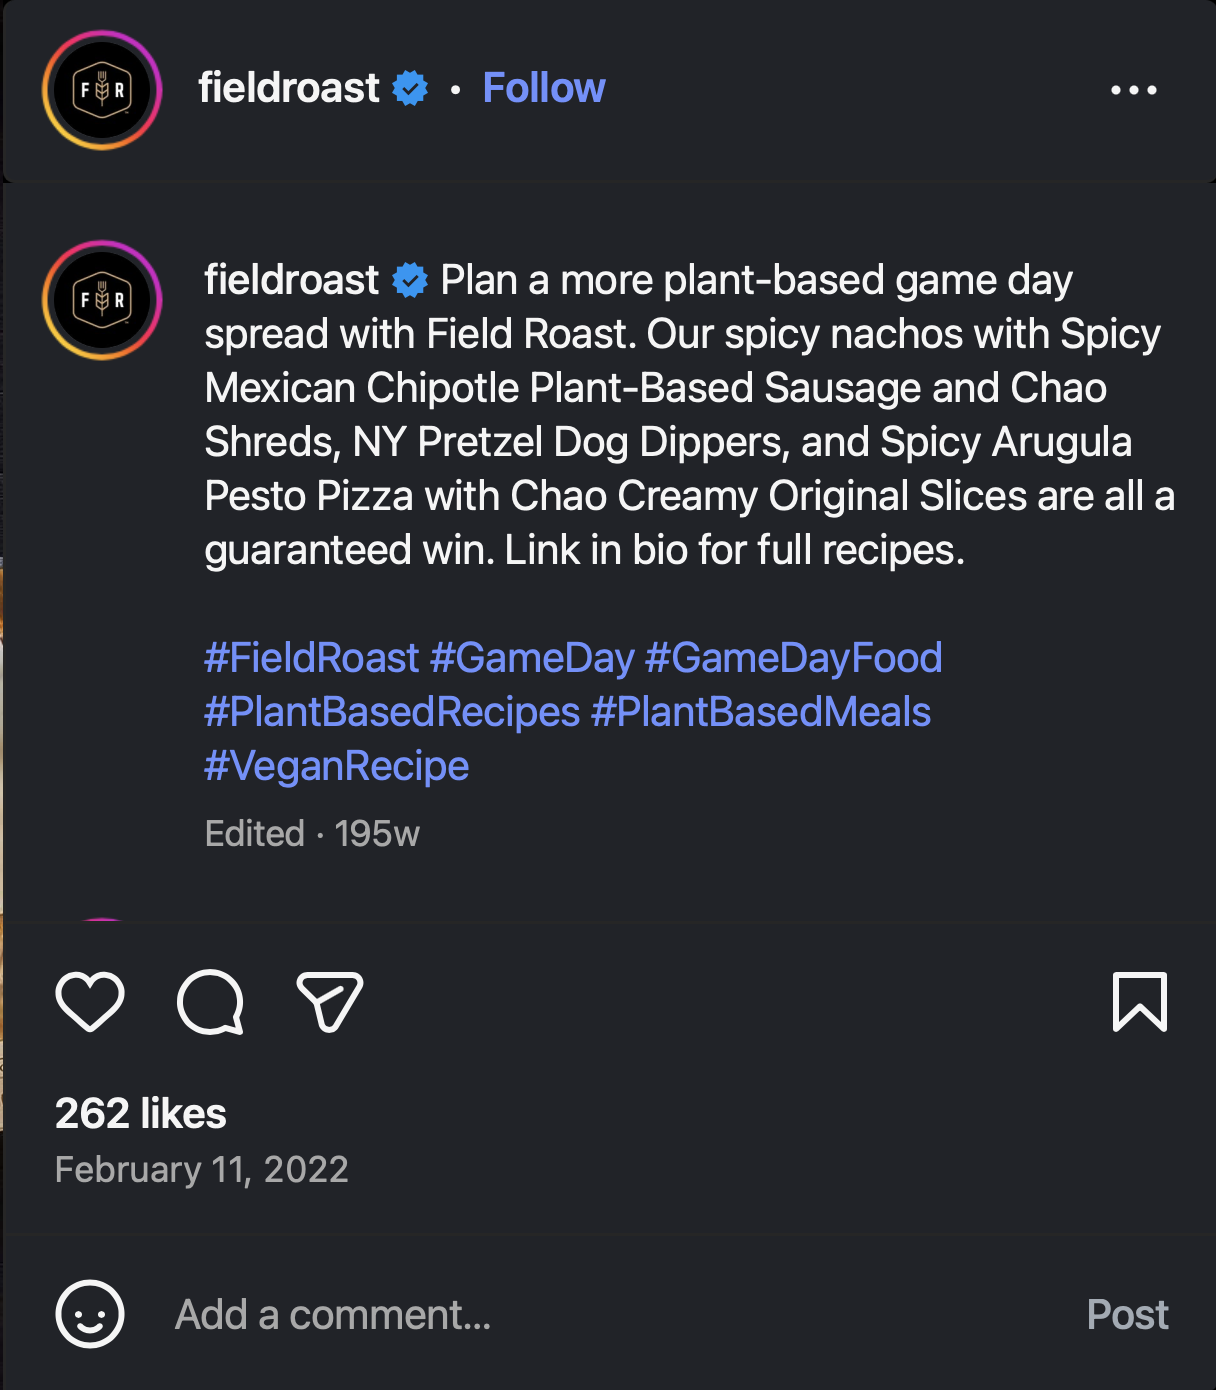View the 262 likes list
Viewport: 1216px width, 1390px height.
[x=141, y=1113]
